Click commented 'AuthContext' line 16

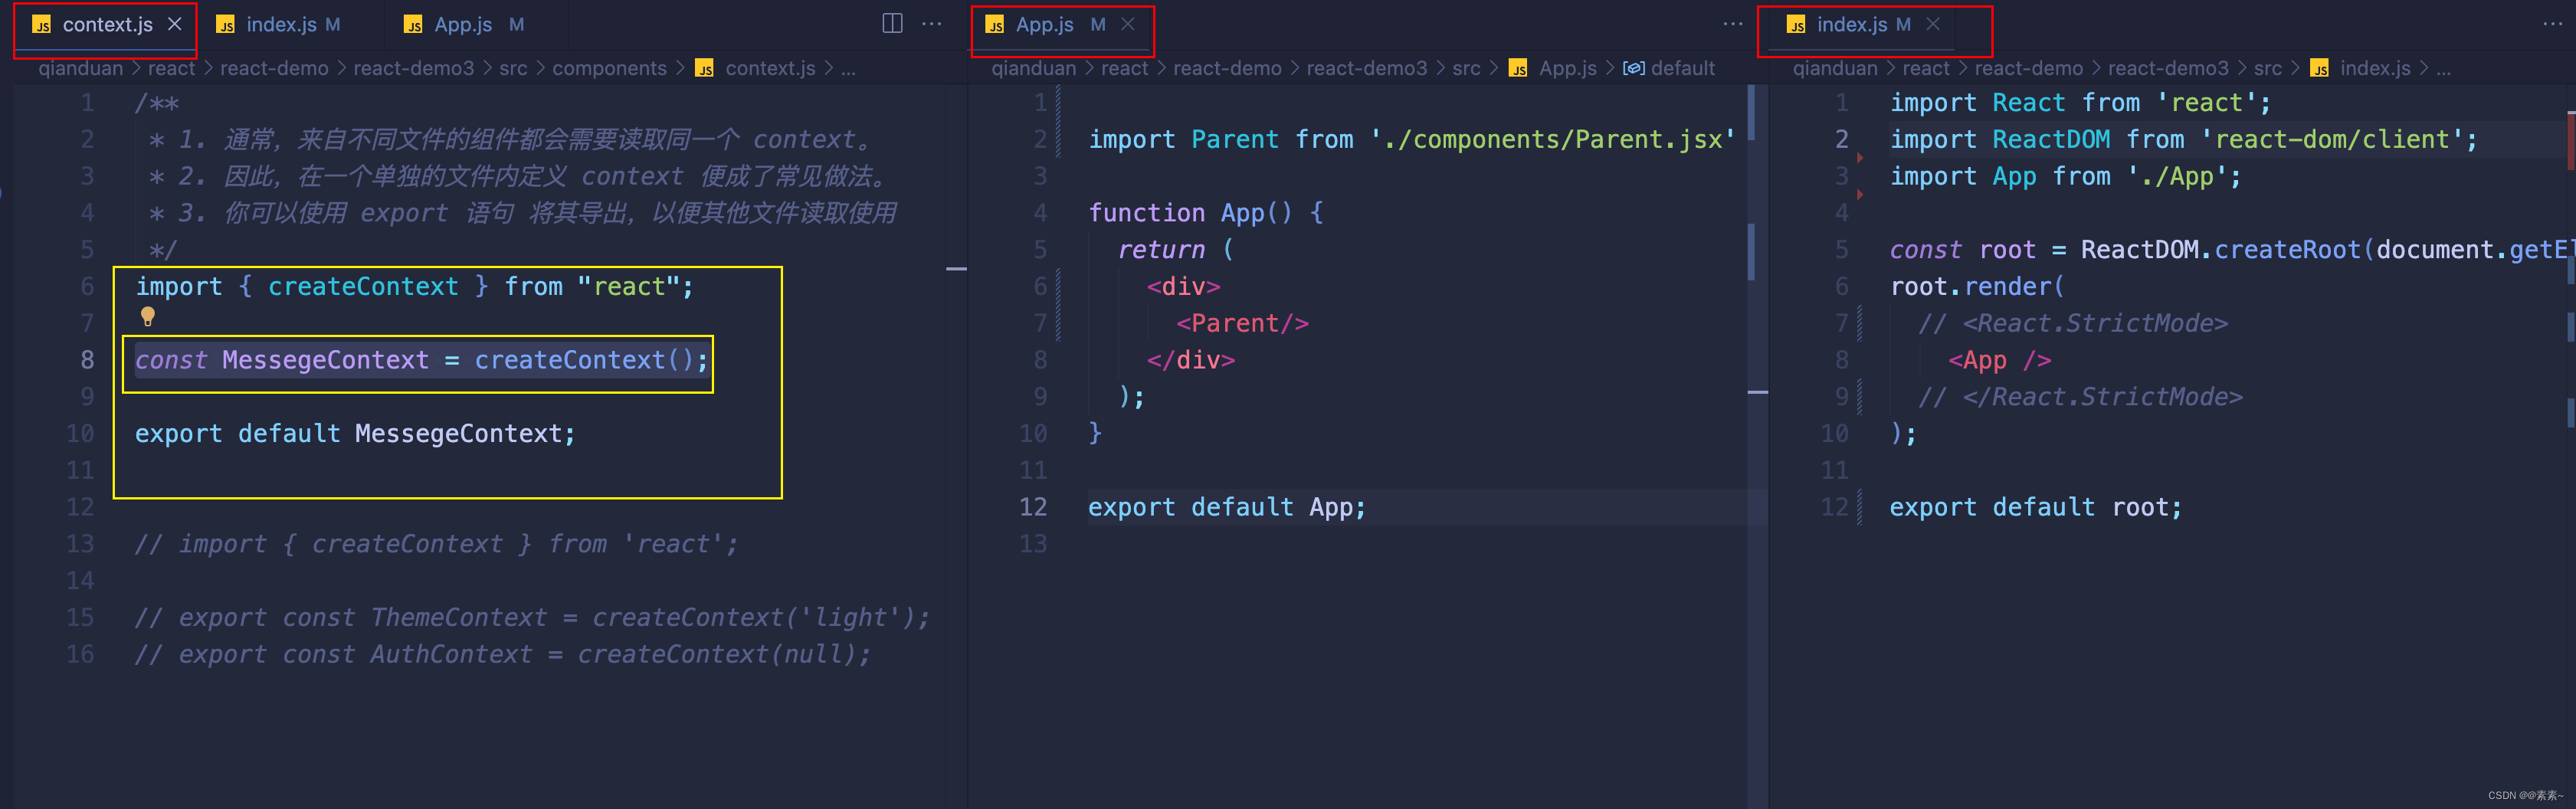click(x=503, y=655)
